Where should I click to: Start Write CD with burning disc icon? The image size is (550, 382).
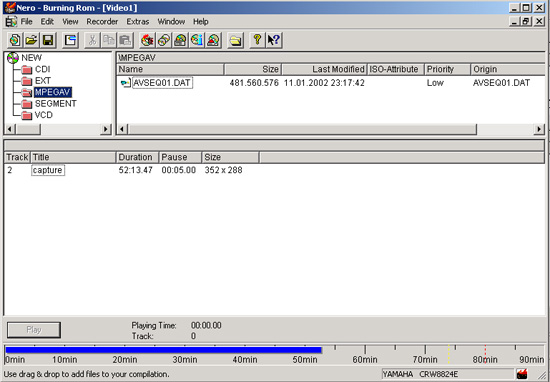point(147,40)
